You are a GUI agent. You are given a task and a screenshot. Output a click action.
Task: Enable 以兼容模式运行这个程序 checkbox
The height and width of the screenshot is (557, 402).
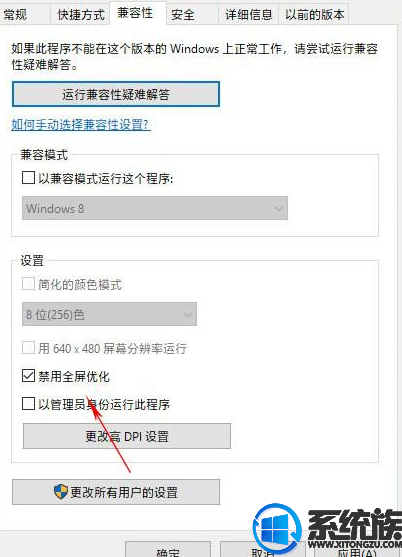pyautogui.click(x=28, y=178)
